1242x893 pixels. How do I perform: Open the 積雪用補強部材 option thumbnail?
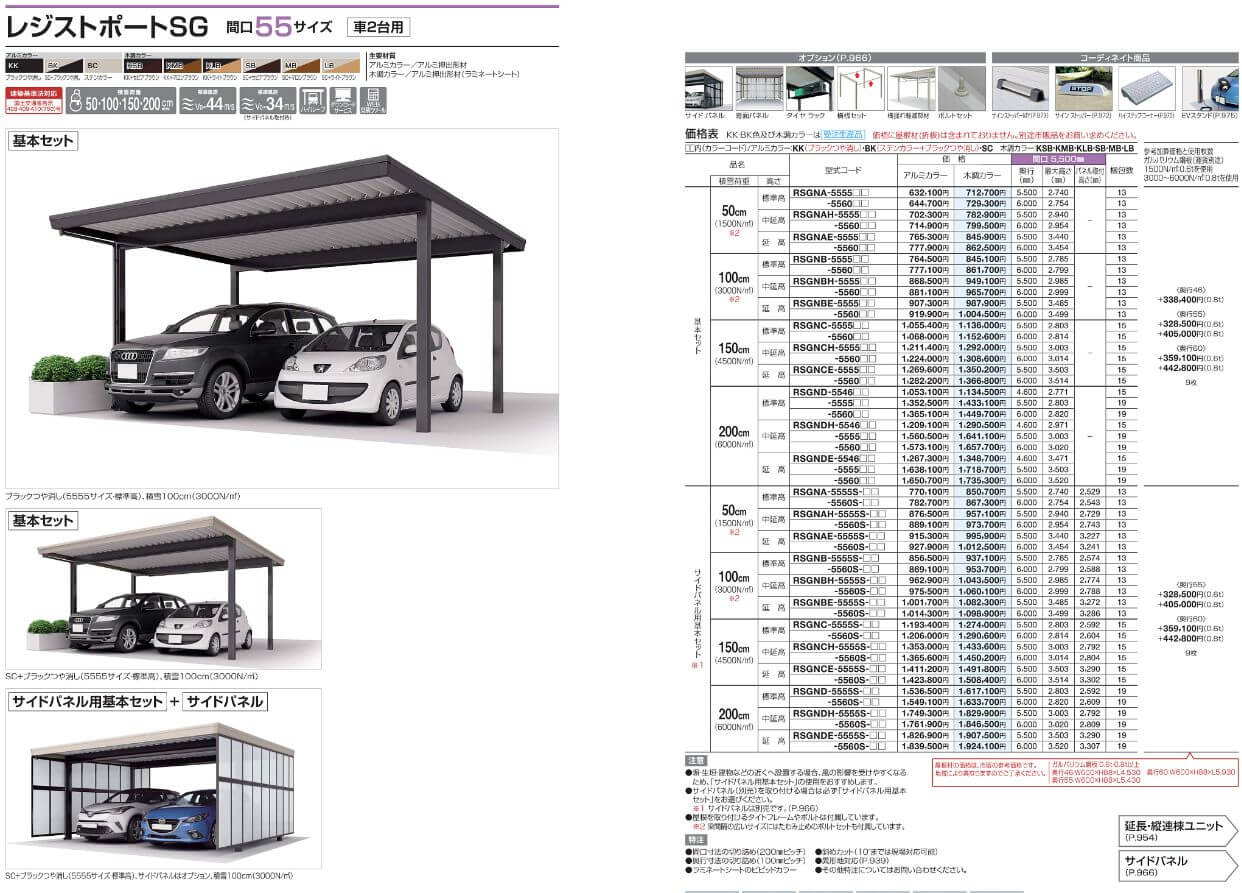(912, 88)
